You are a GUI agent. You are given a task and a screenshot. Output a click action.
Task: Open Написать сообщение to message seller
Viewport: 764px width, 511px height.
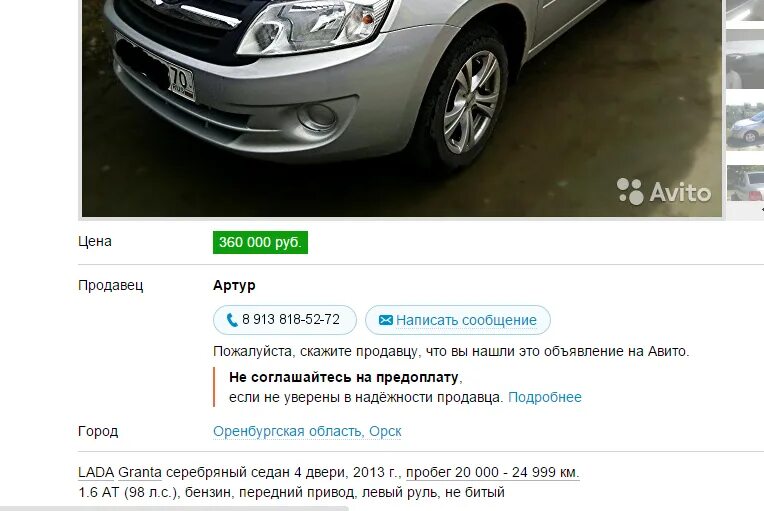pos(458,320)
